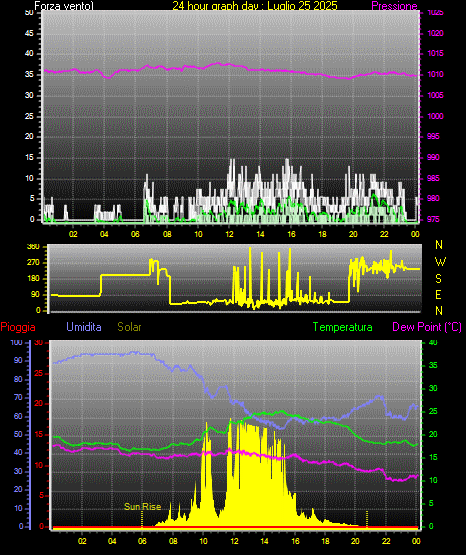The width and height of the screenshot is (466, 555).
Task: Click the Umidita legend label
Action: tap(84, 327)
